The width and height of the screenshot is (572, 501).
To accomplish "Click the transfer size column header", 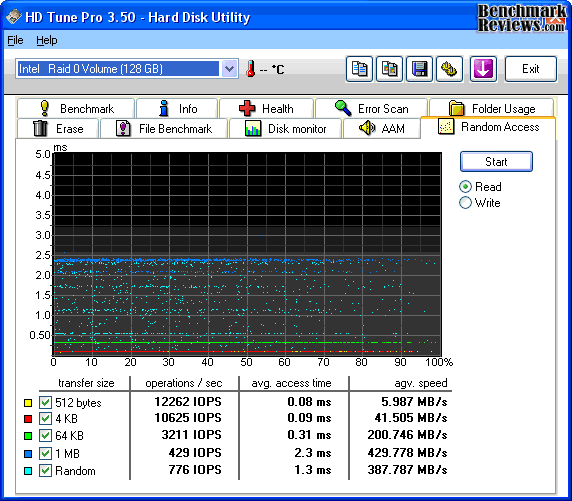I will coord(86,383).
